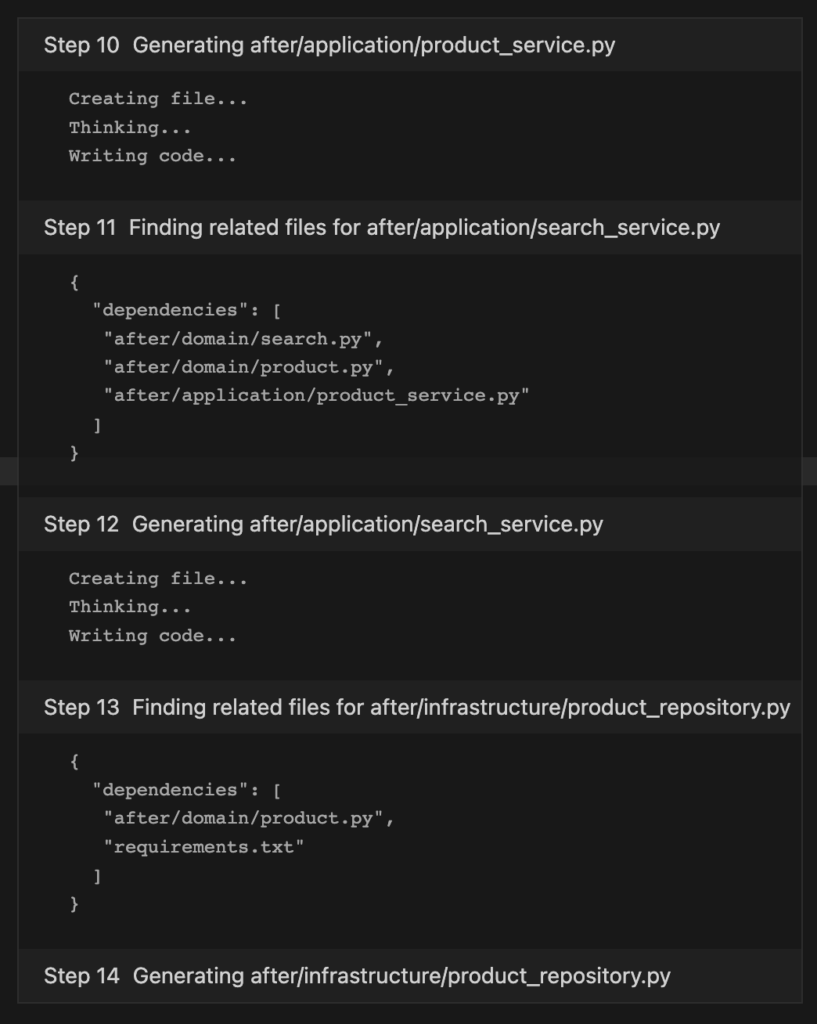Screen dimensions: 817x1024
Task: Click the Step 11 number label
Action: click(x=80, y=227)
